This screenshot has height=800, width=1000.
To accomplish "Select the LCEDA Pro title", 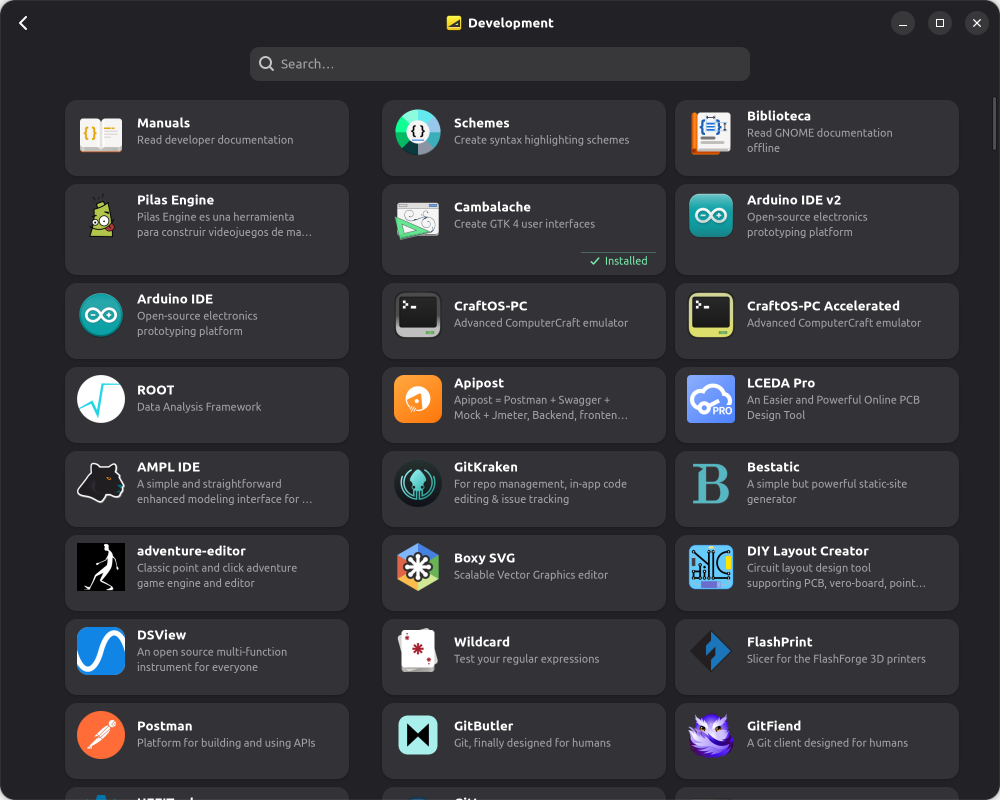I will click(781, 383).
